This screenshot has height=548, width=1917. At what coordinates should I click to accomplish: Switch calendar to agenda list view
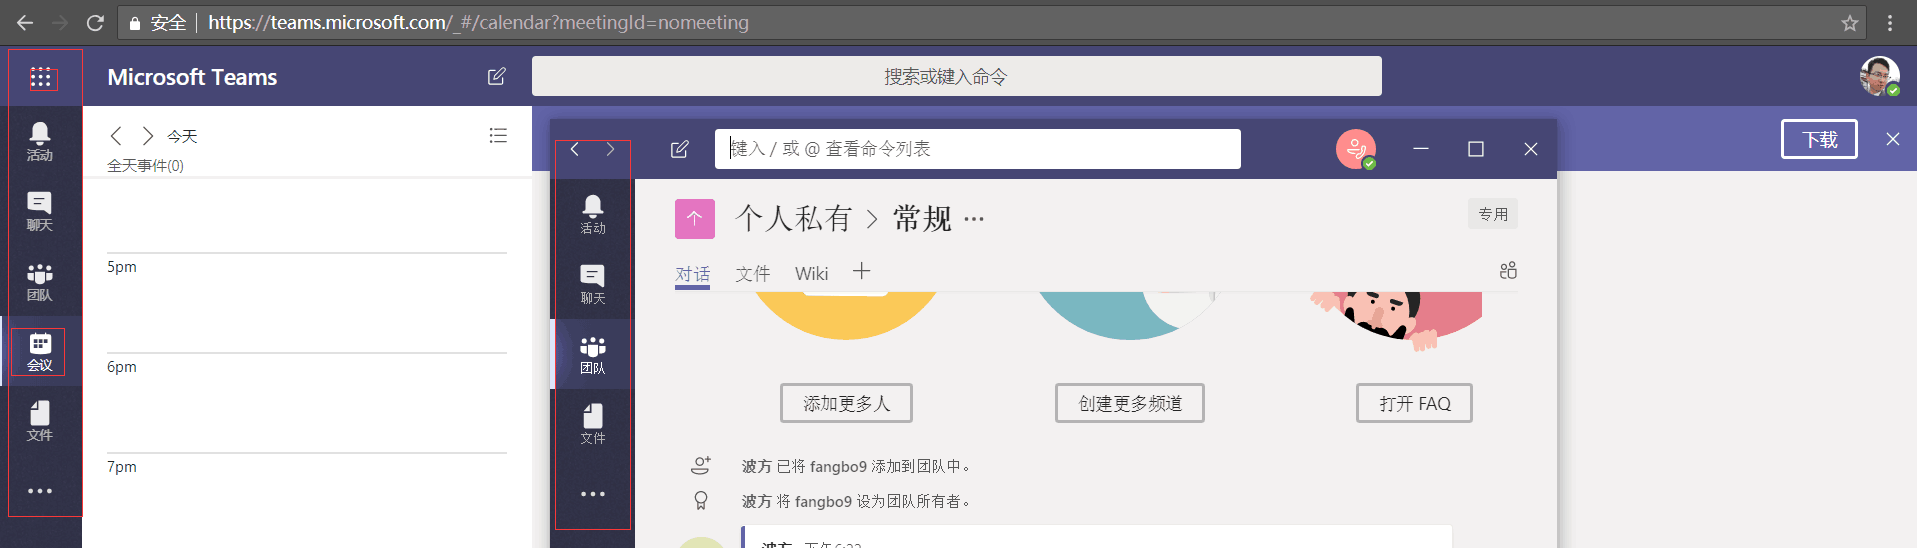pyautogui.click(x=498, y=136)
